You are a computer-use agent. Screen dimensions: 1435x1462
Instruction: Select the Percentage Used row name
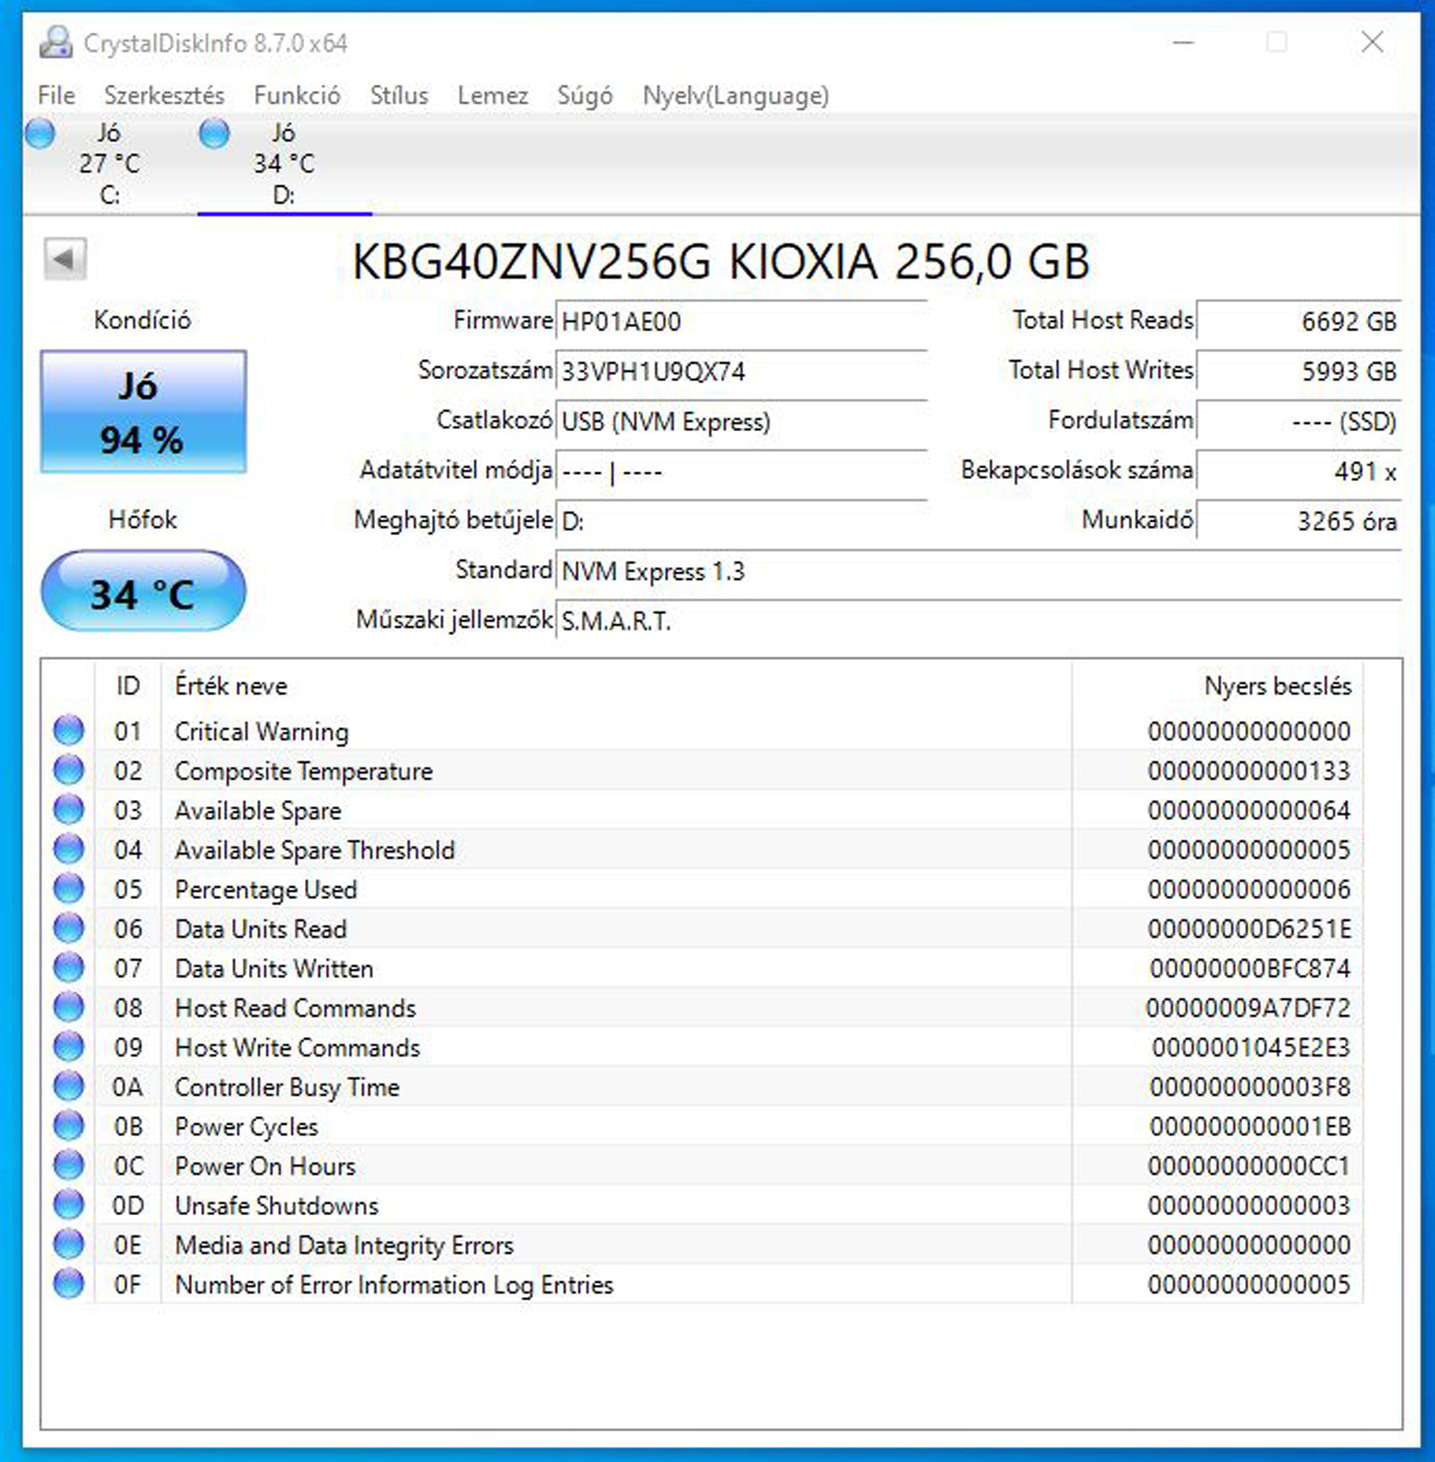266,889
